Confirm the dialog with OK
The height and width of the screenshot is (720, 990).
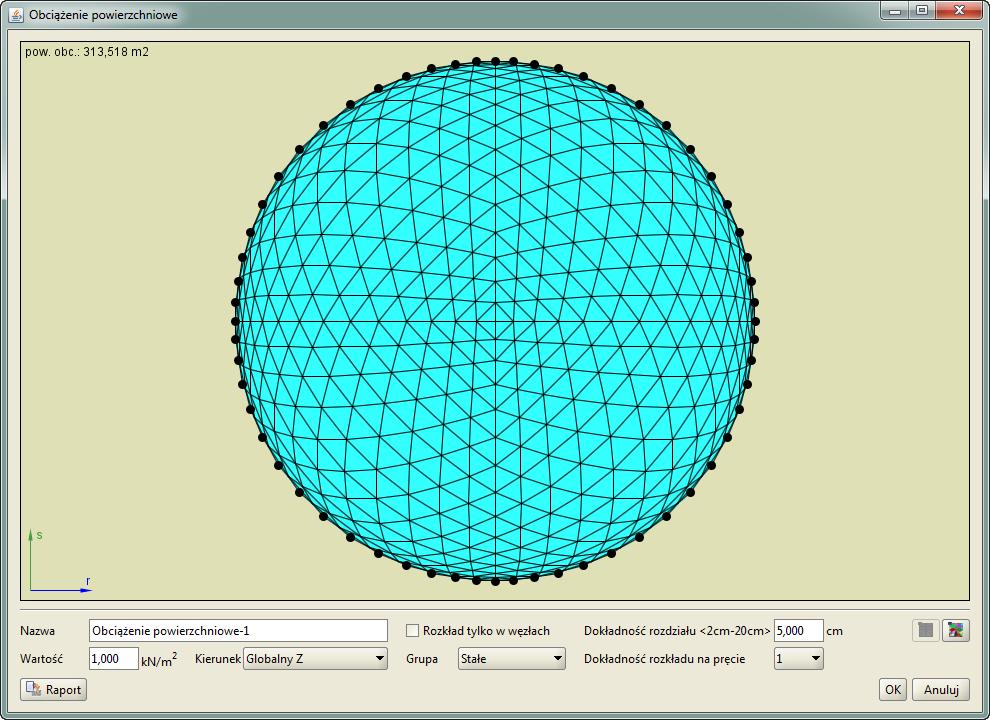[893, 689]
